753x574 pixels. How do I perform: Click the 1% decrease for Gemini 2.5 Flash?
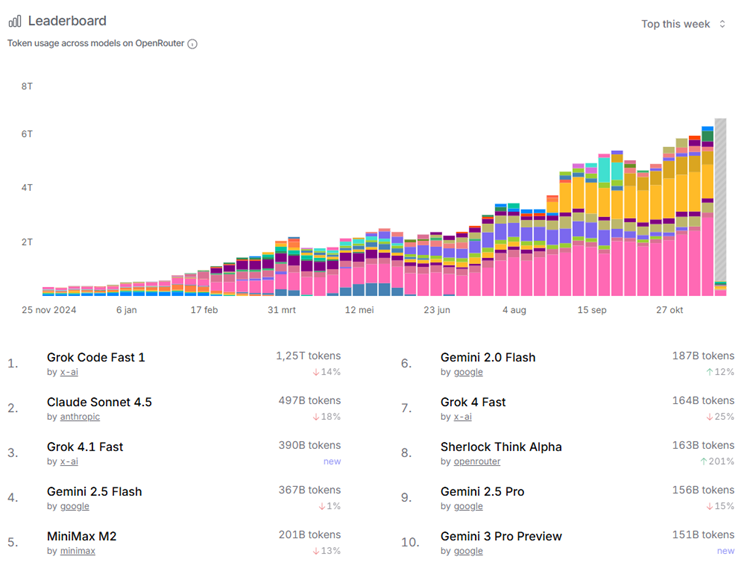[x=329, y=506]
